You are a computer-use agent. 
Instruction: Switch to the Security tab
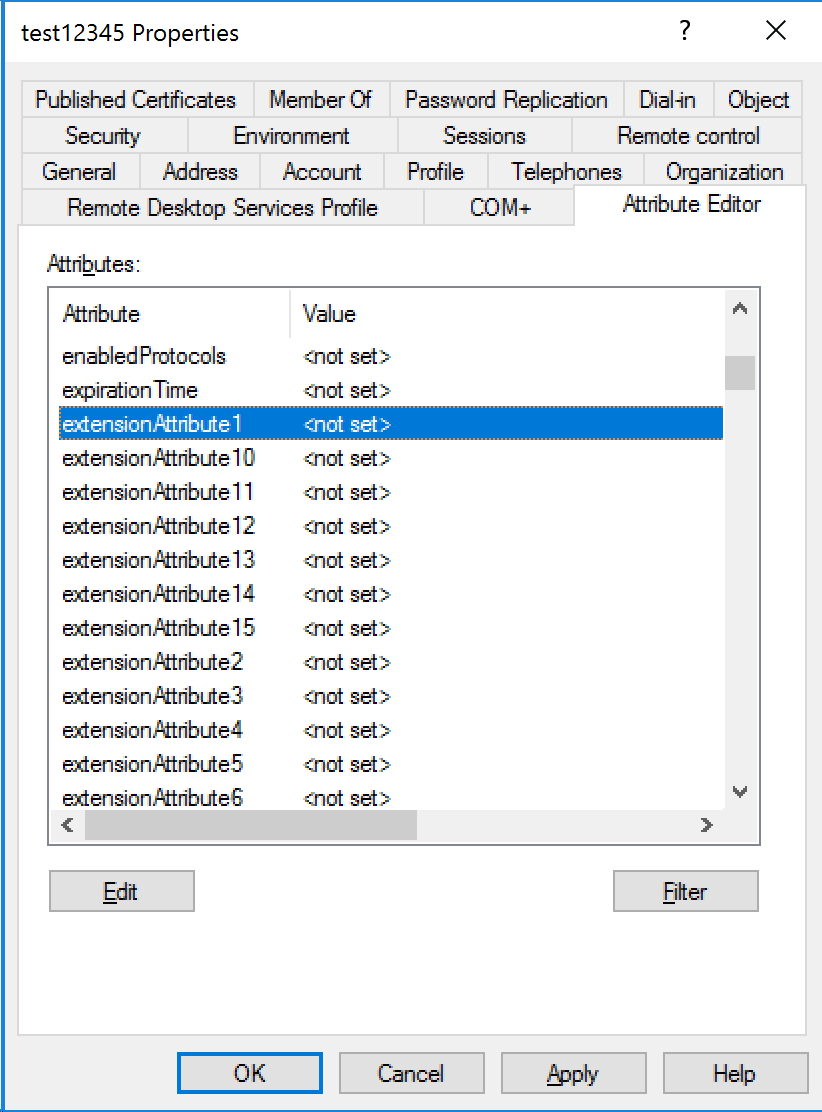(103, 135)
